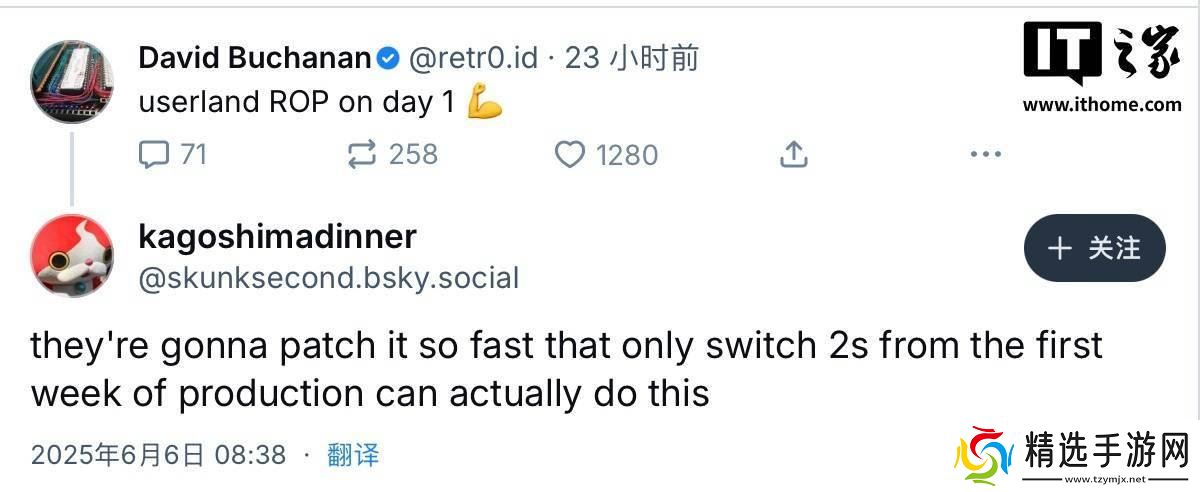Click the www.ithome.com URL text

click(x=1101, y=104)
